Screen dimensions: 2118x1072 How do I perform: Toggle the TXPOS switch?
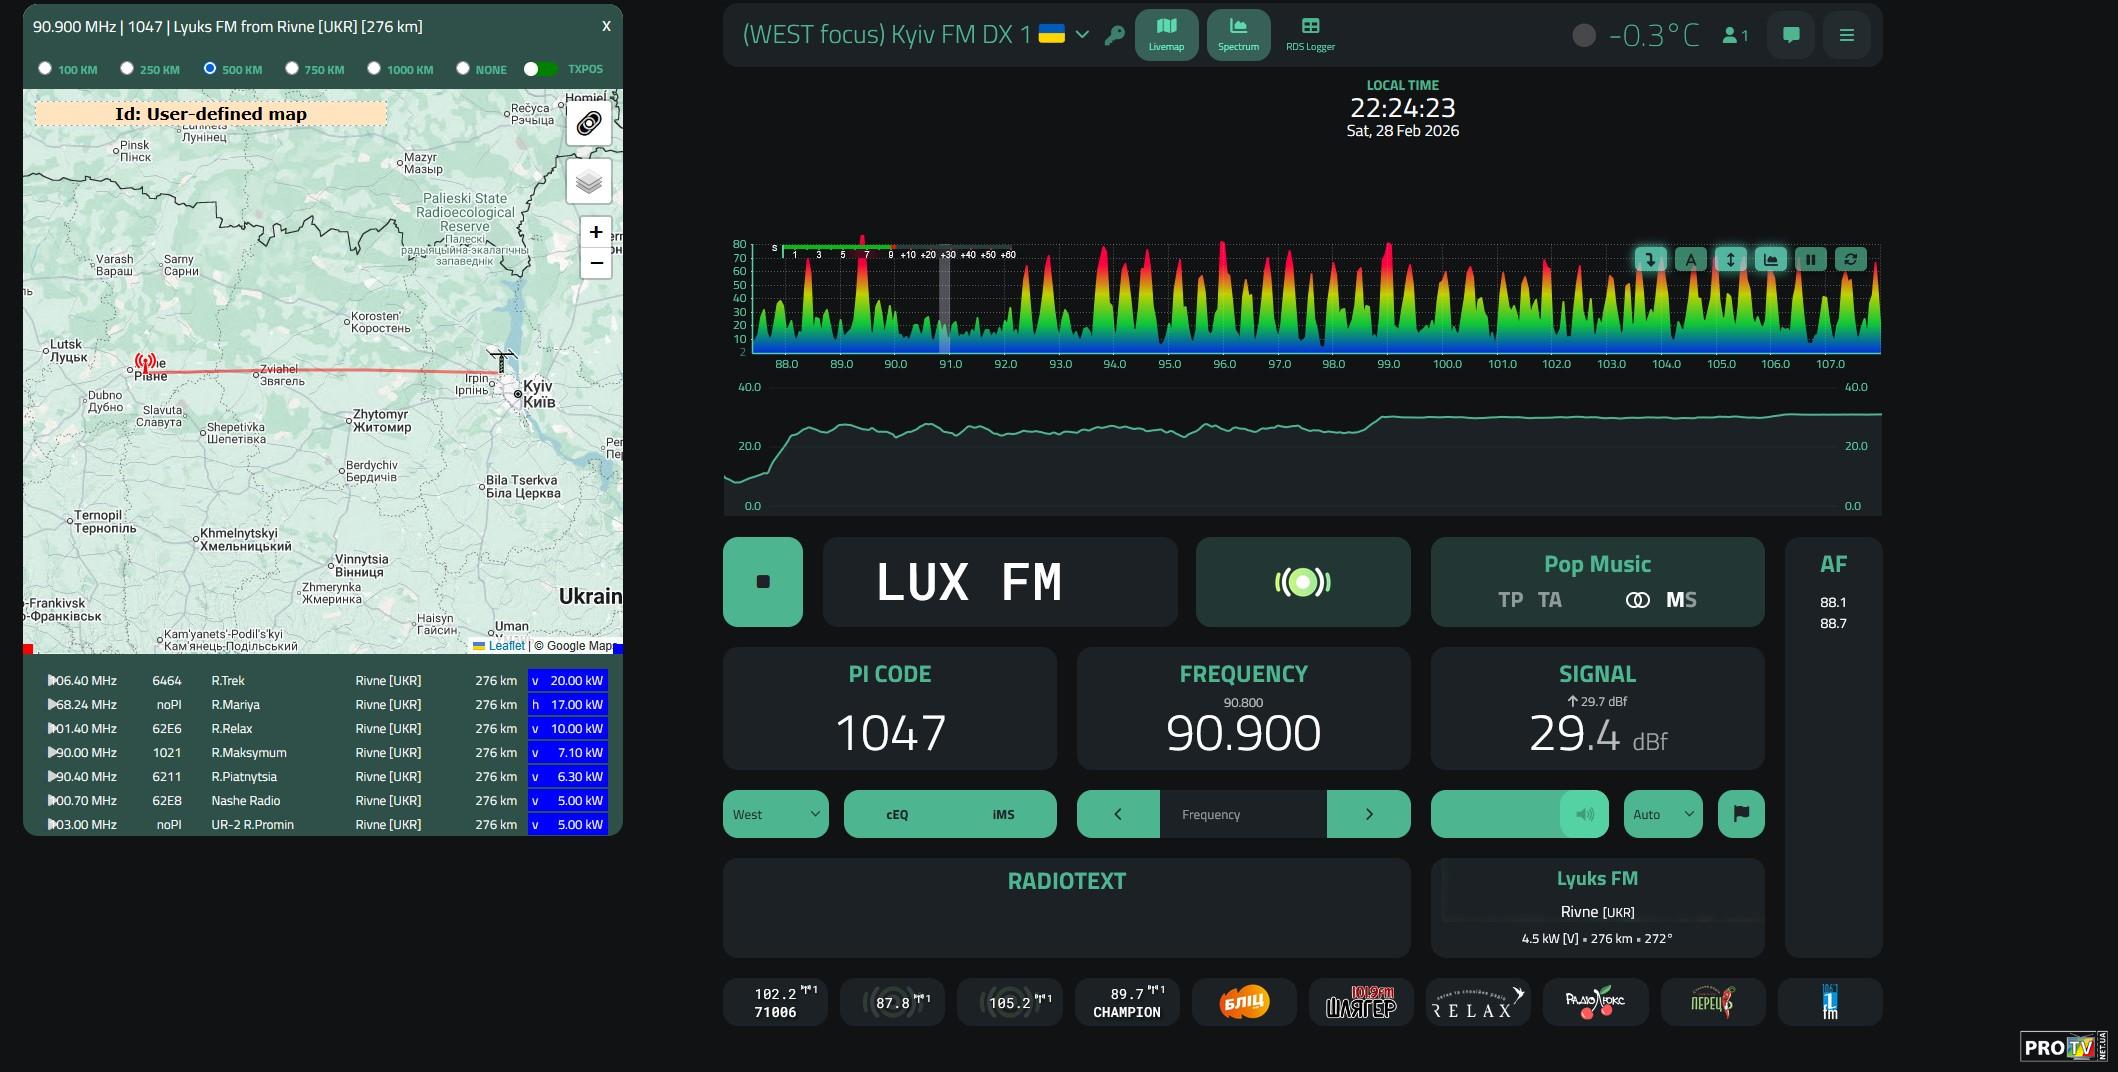tap(540, 69)
